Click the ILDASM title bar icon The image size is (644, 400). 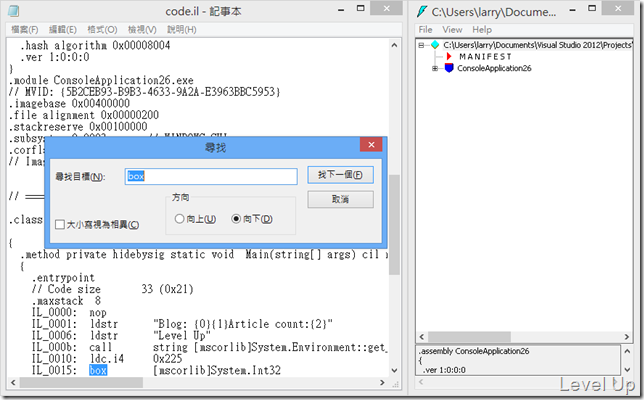click(422, 11)
